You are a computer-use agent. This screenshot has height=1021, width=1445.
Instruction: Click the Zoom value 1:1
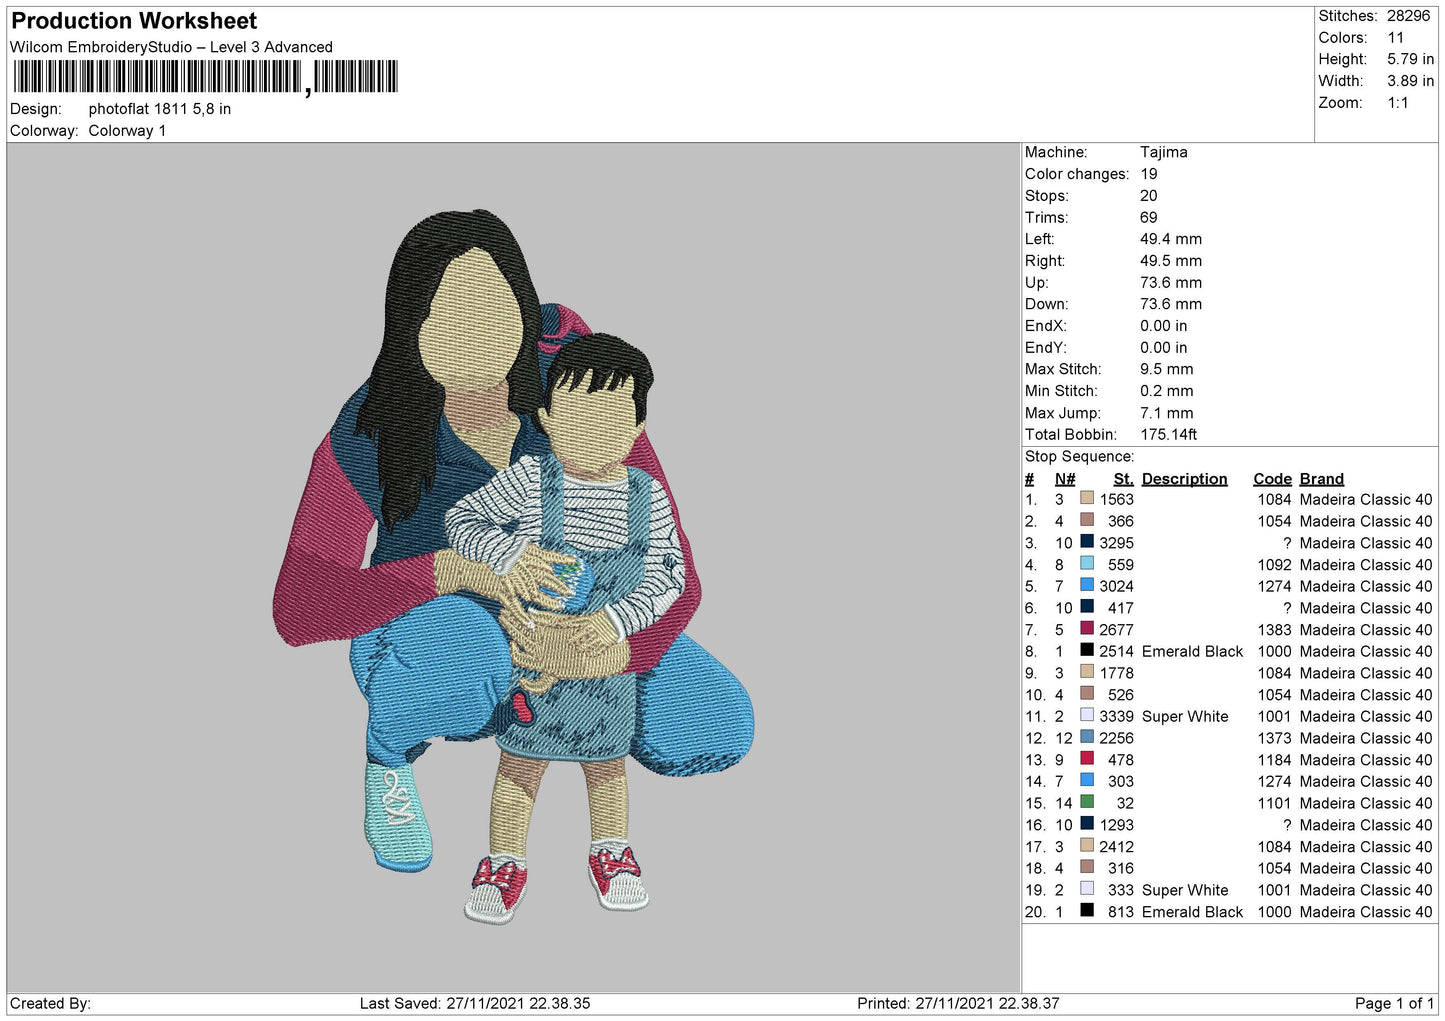point(1397,103)
